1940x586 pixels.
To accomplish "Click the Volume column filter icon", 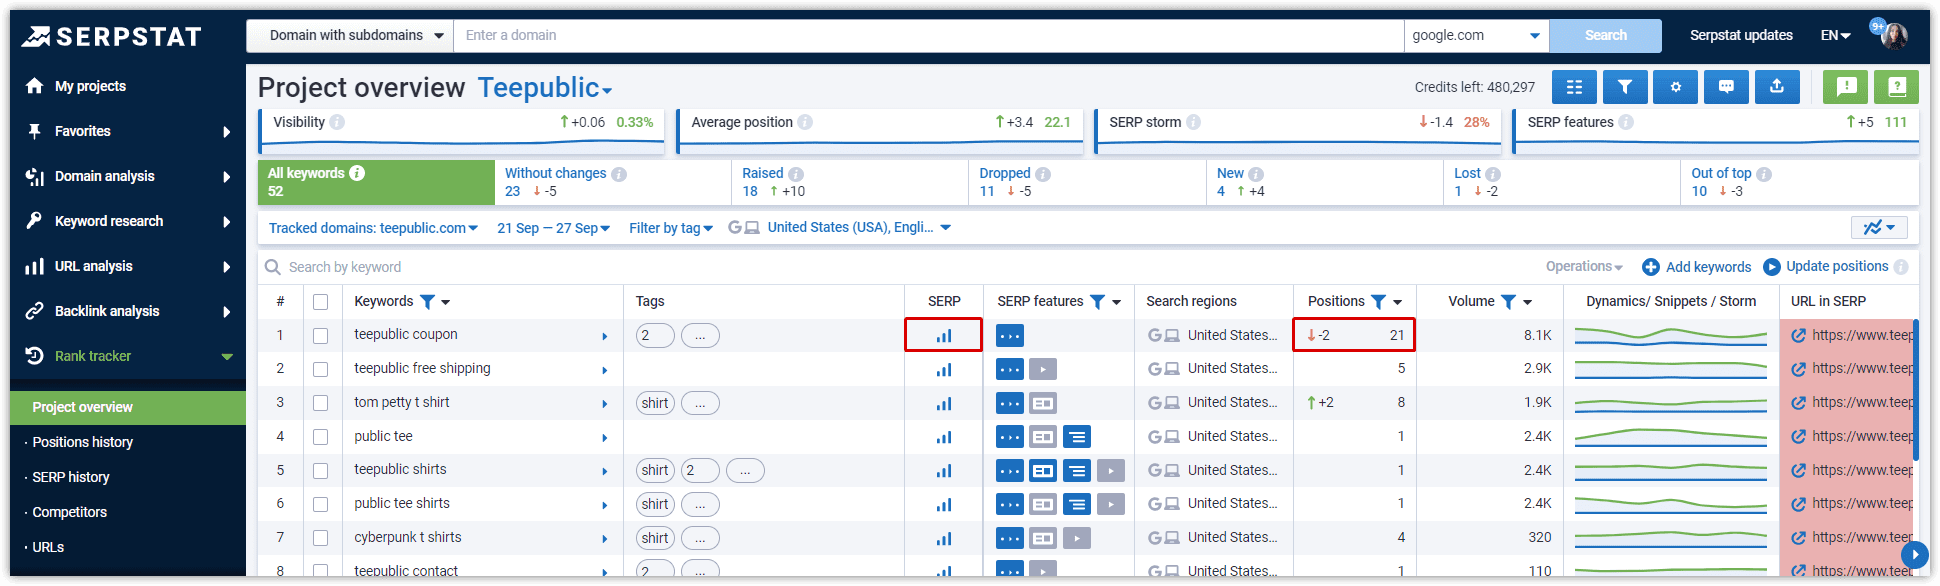I will point(1508,302).
